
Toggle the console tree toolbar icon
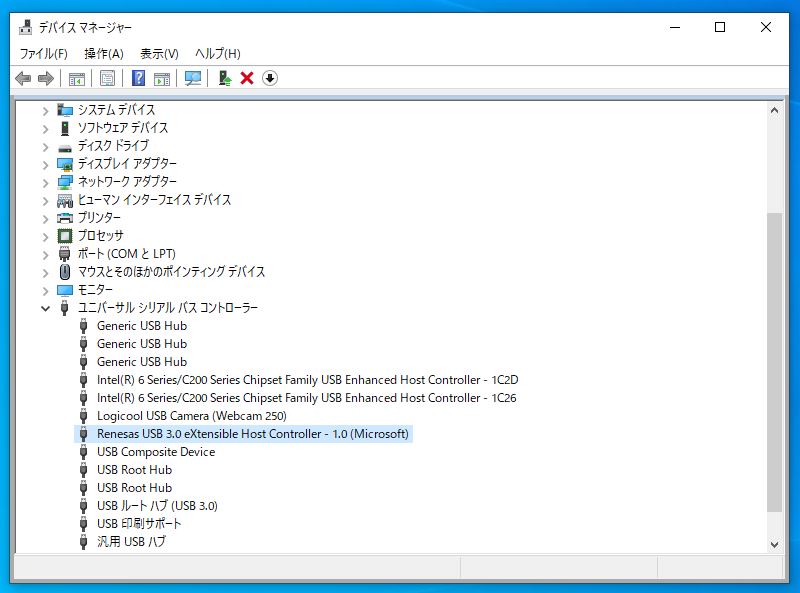tap(77, 79)
